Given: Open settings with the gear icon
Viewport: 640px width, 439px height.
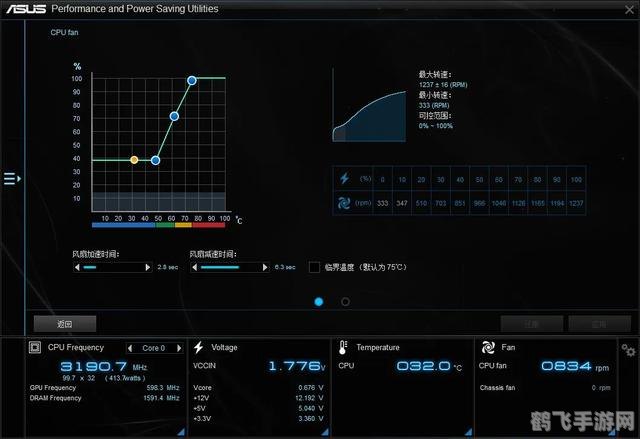Looking at the screenshot, I should click(x=627, y=349).
